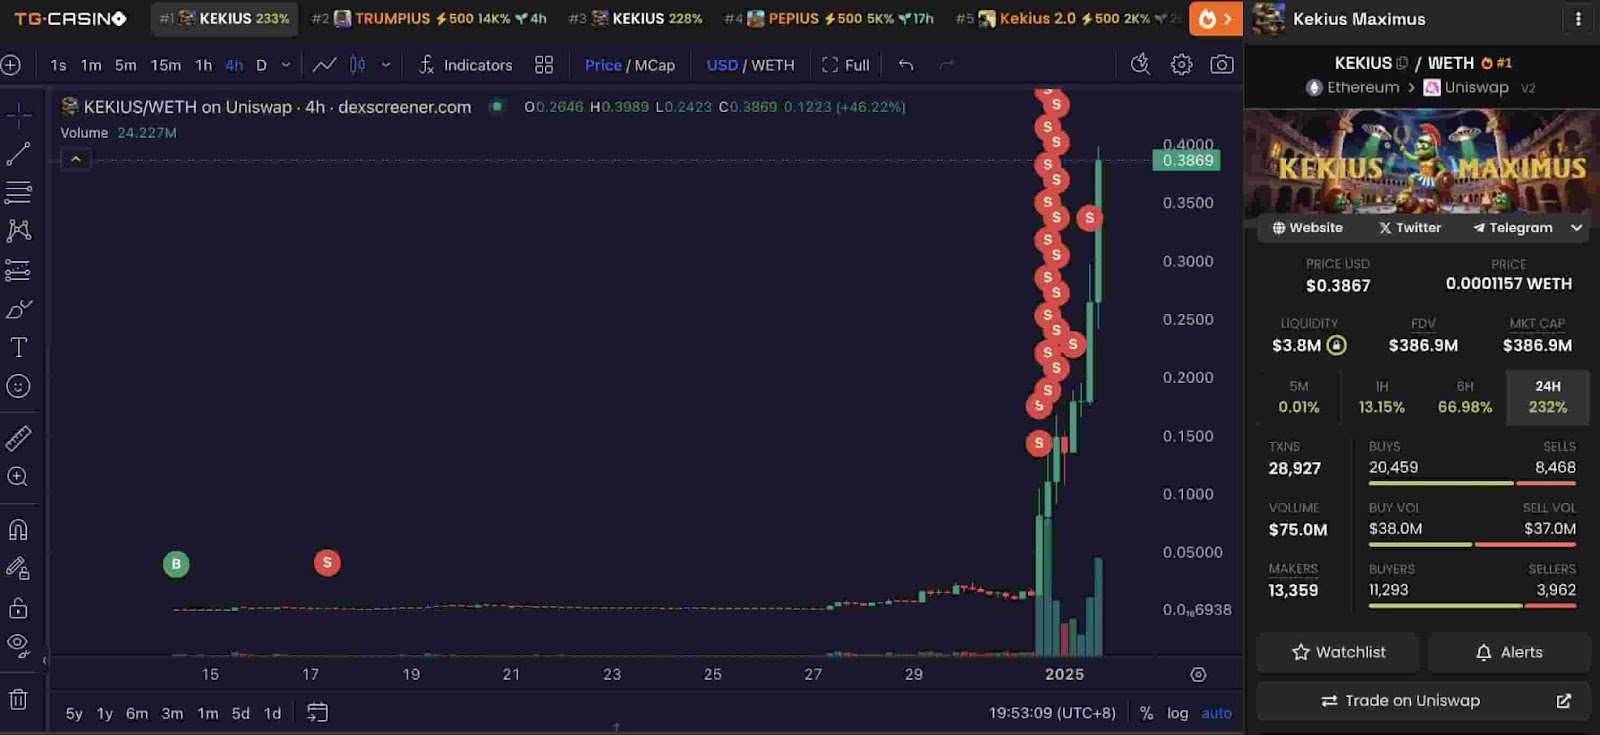Screen dimensions: 1600x735
Task: Hide all drawings using the eye icon
Action: pyautogui.click(x=18, y=646)
